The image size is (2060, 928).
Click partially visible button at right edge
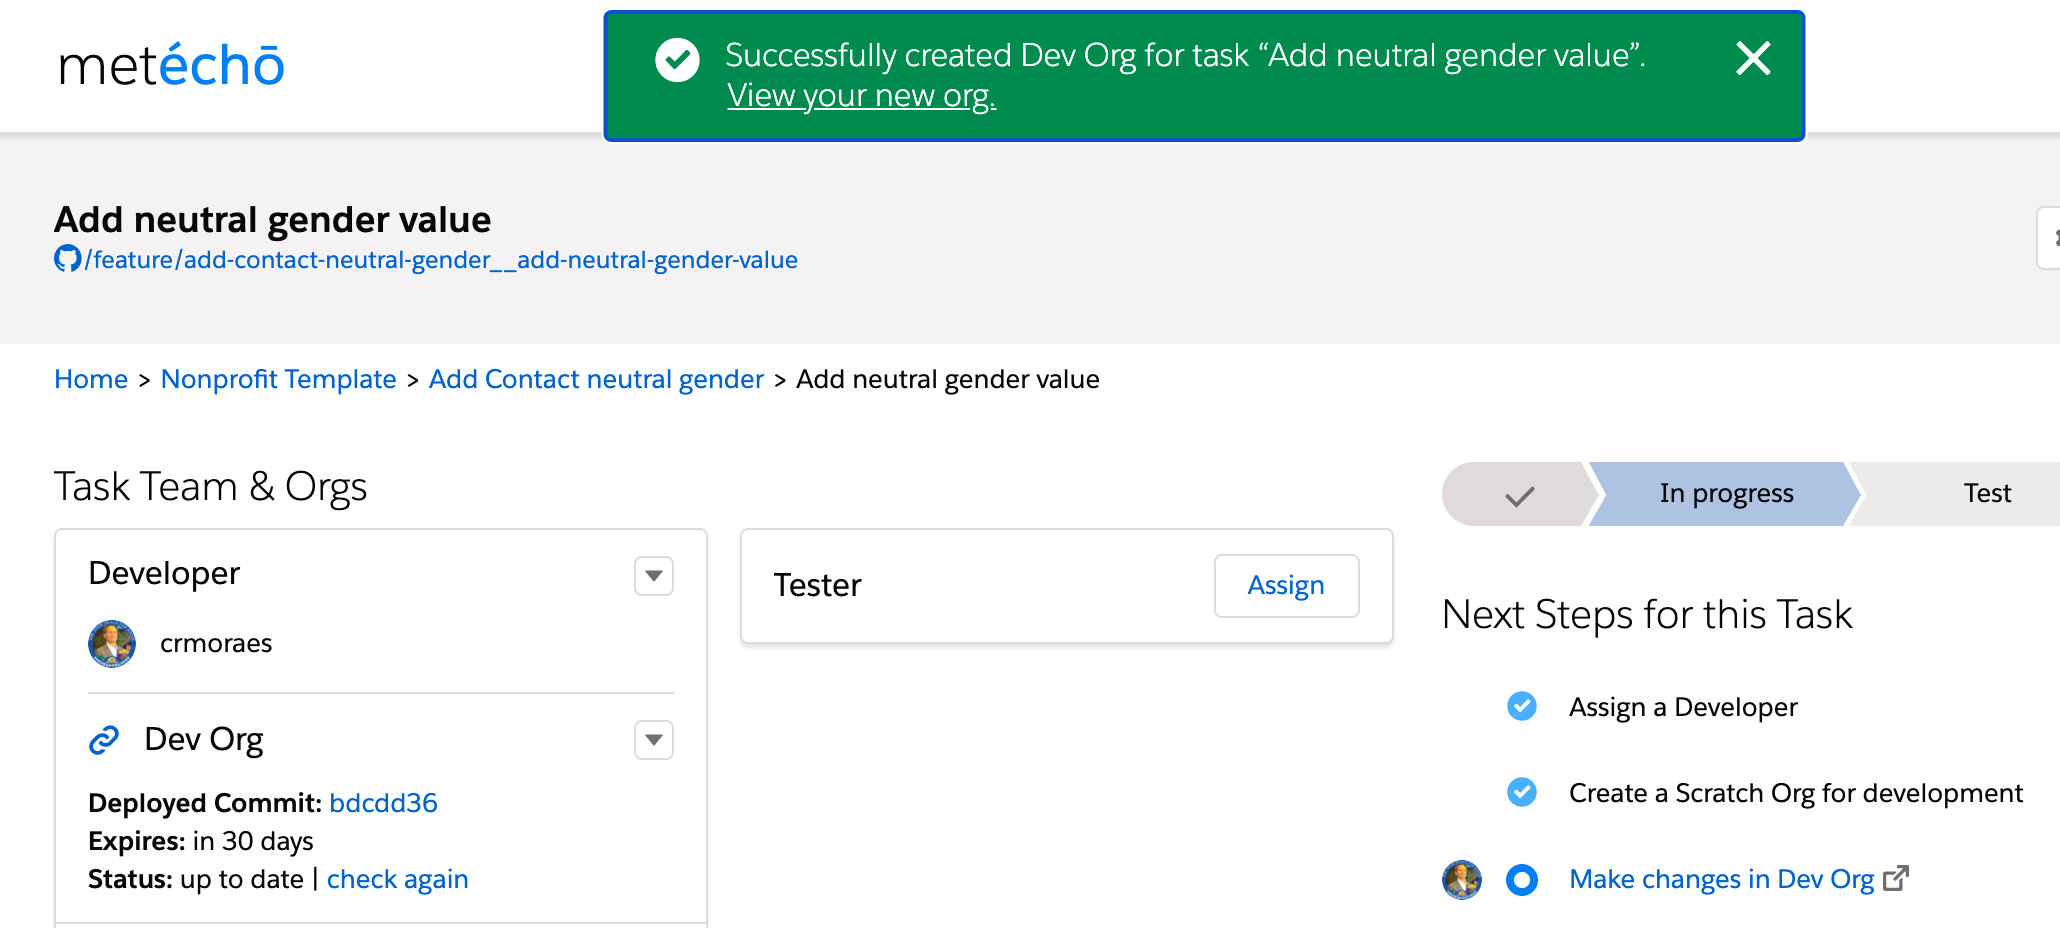2049,238
